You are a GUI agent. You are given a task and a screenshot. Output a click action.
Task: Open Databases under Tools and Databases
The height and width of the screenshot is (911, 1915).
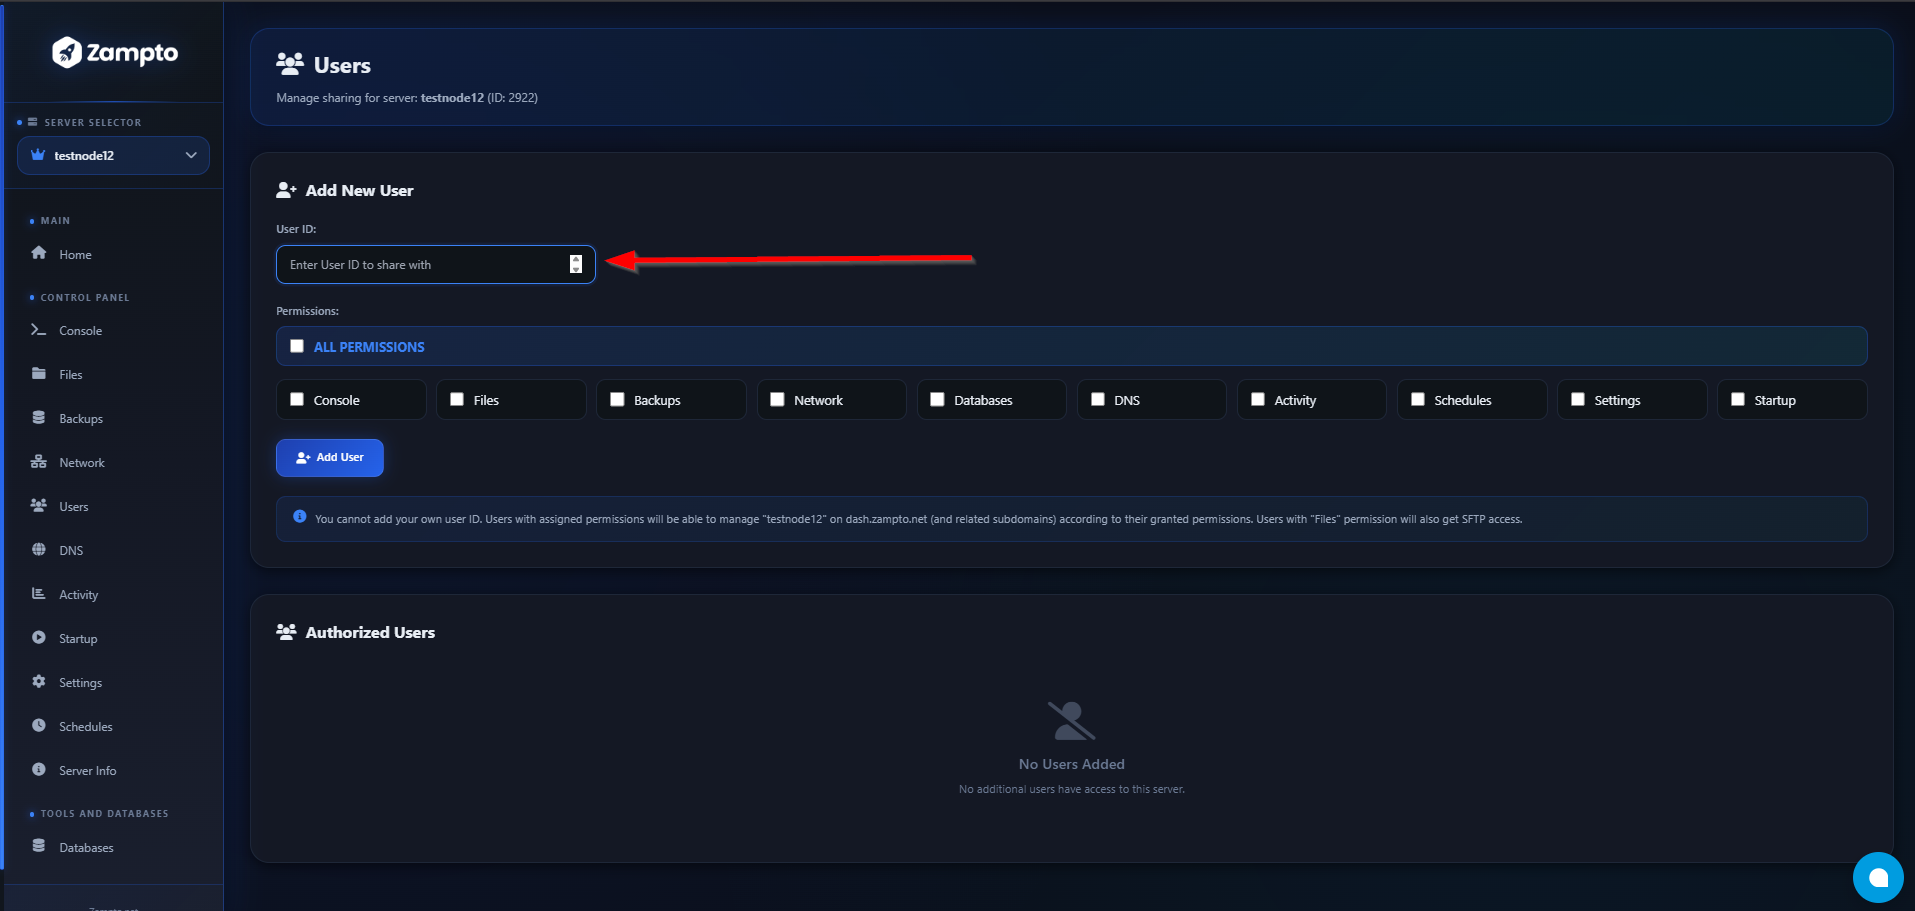click(x=86, y=848)
